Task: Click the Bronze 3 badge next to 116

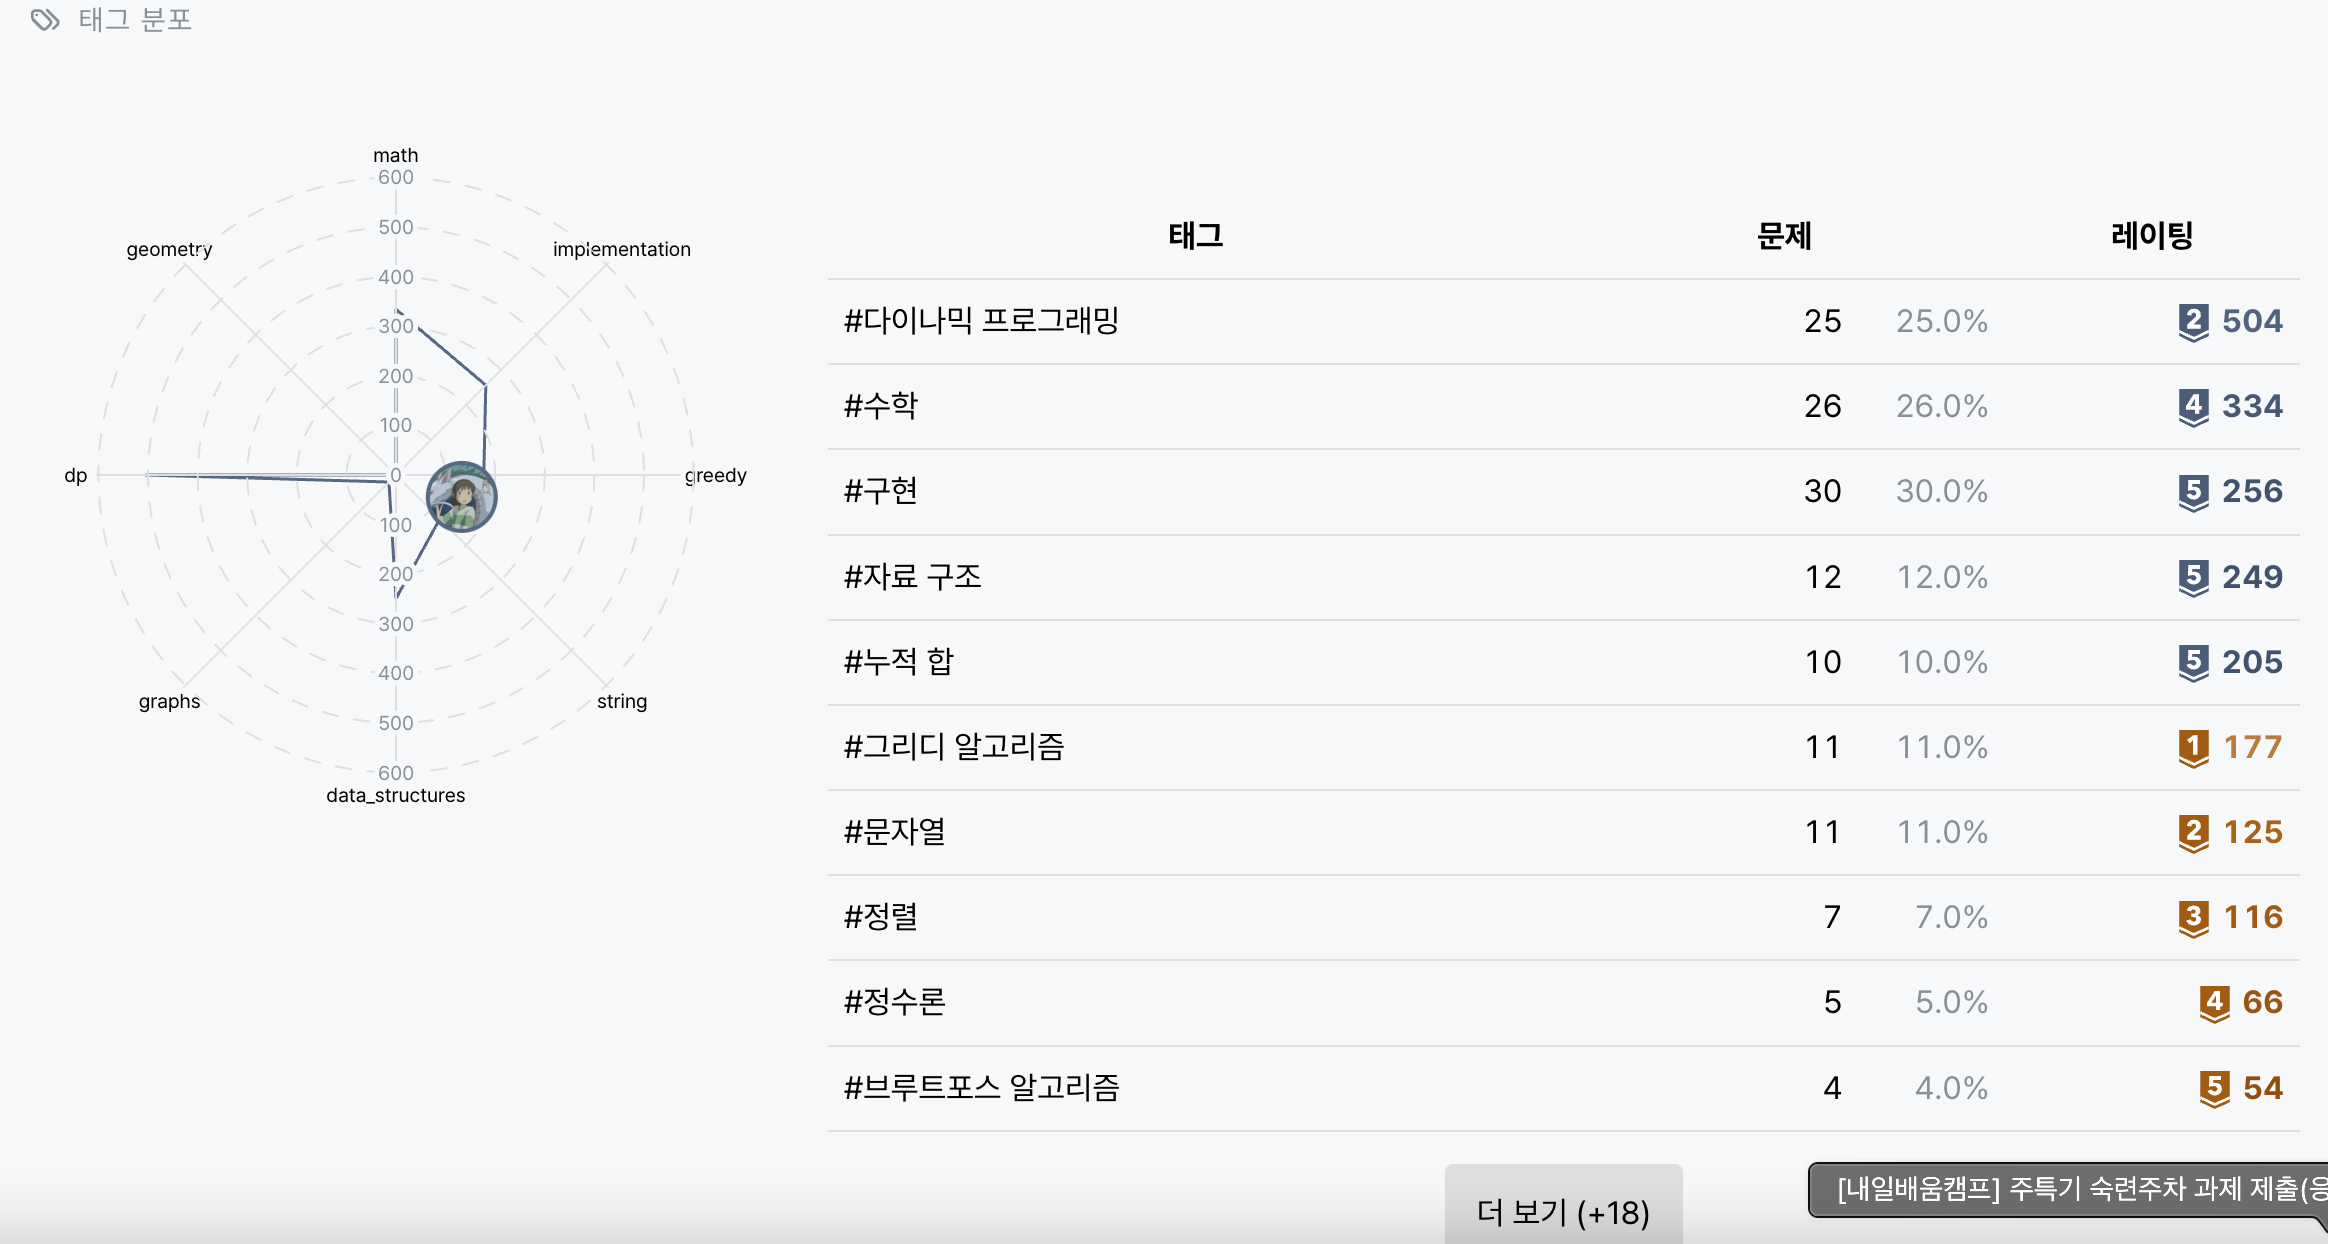Action: [2193, 918]
